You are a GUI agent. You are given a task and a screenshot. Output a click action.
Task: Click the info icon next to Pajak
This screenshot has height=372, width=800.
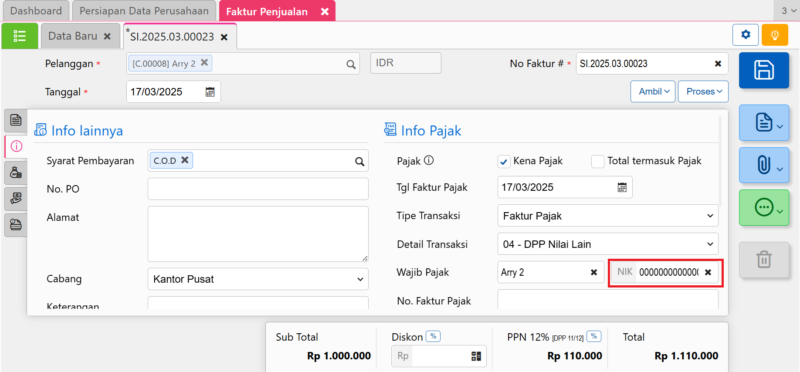click(x=429, y=161)
